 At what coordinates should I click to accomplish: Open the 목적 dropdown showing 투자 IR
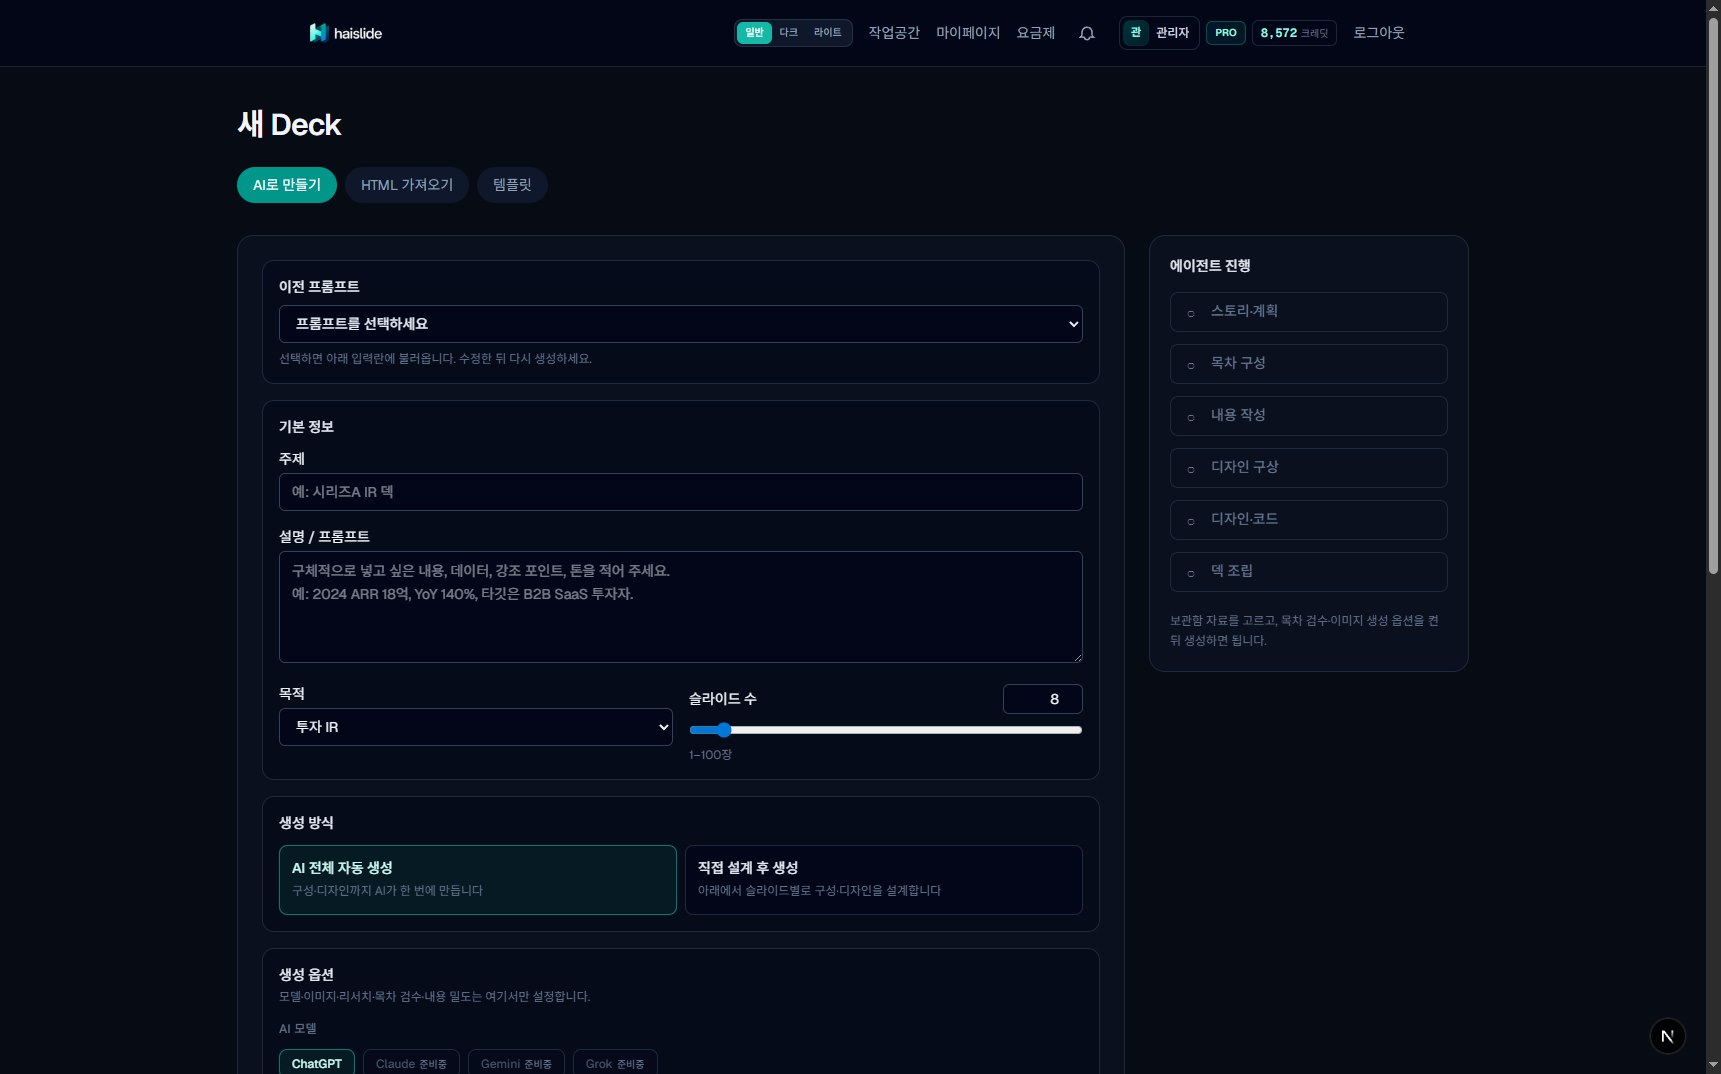pyautogui.click(x=476, y=727)
